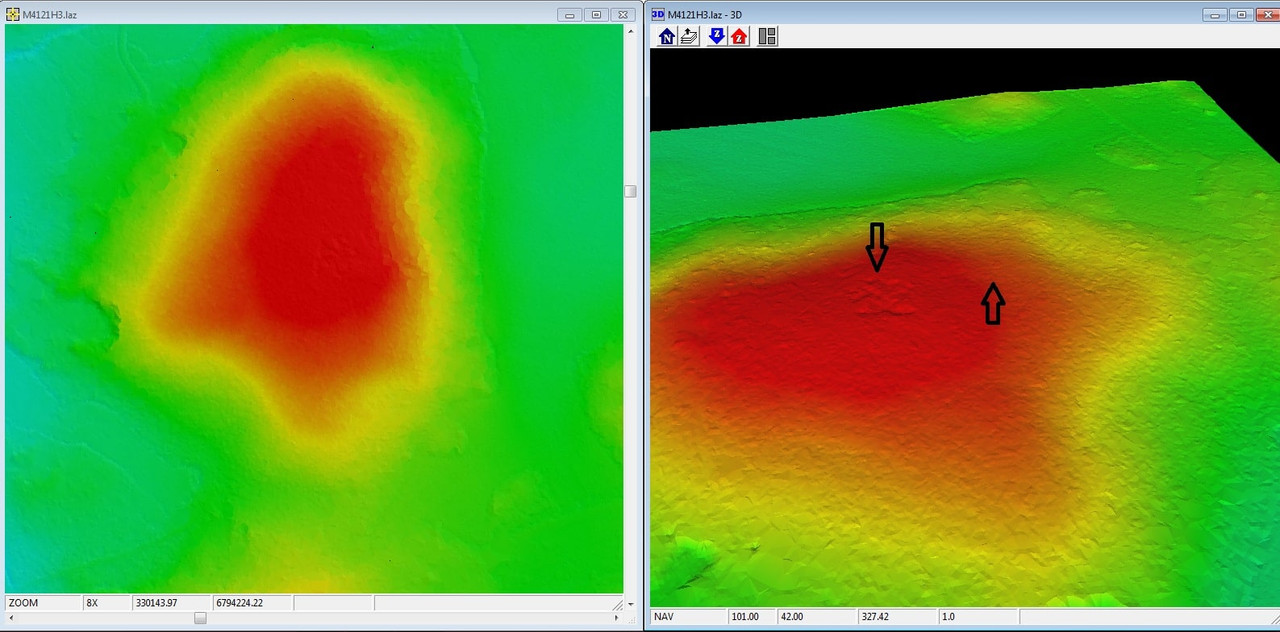Minimize the 3D view window
This screenshot has width=1280, height=632.
[1216, 15]
